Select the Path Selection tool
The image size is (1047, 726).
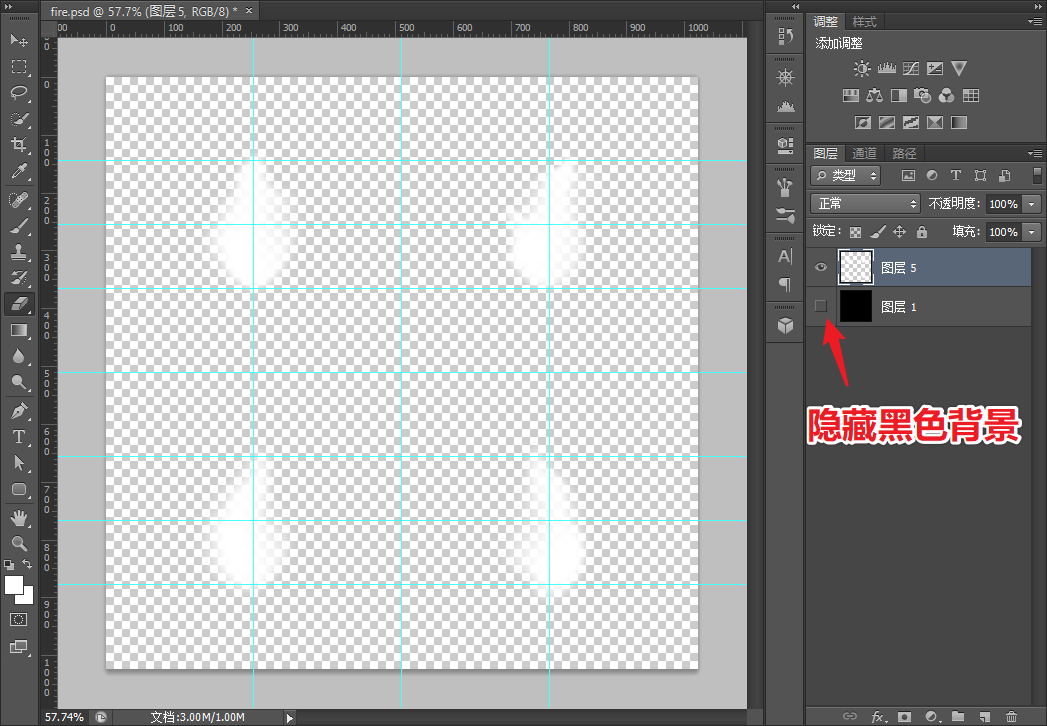click(x=19, y=463)
